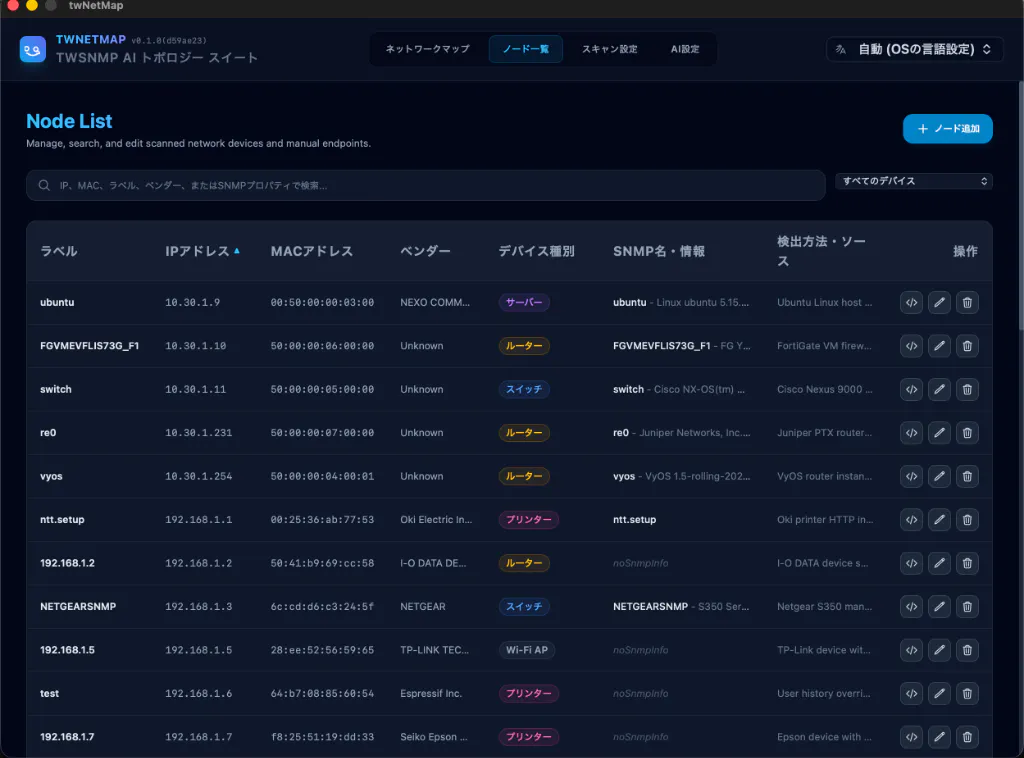Click IP address 192.168.1.6
The height and width of the screenshot is (758, 1024).
pyautogui.click(x=199, y=693)
